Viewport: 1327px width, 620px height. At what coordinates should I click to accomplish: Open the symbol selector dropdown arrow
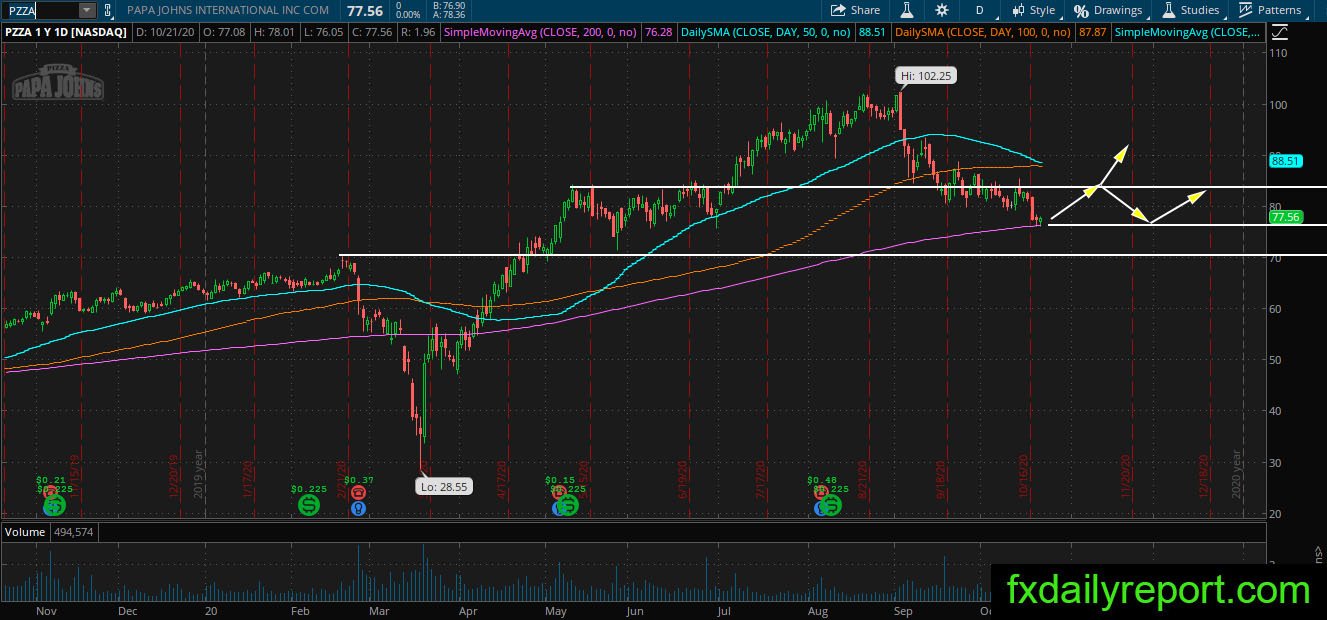pos(87,10)
